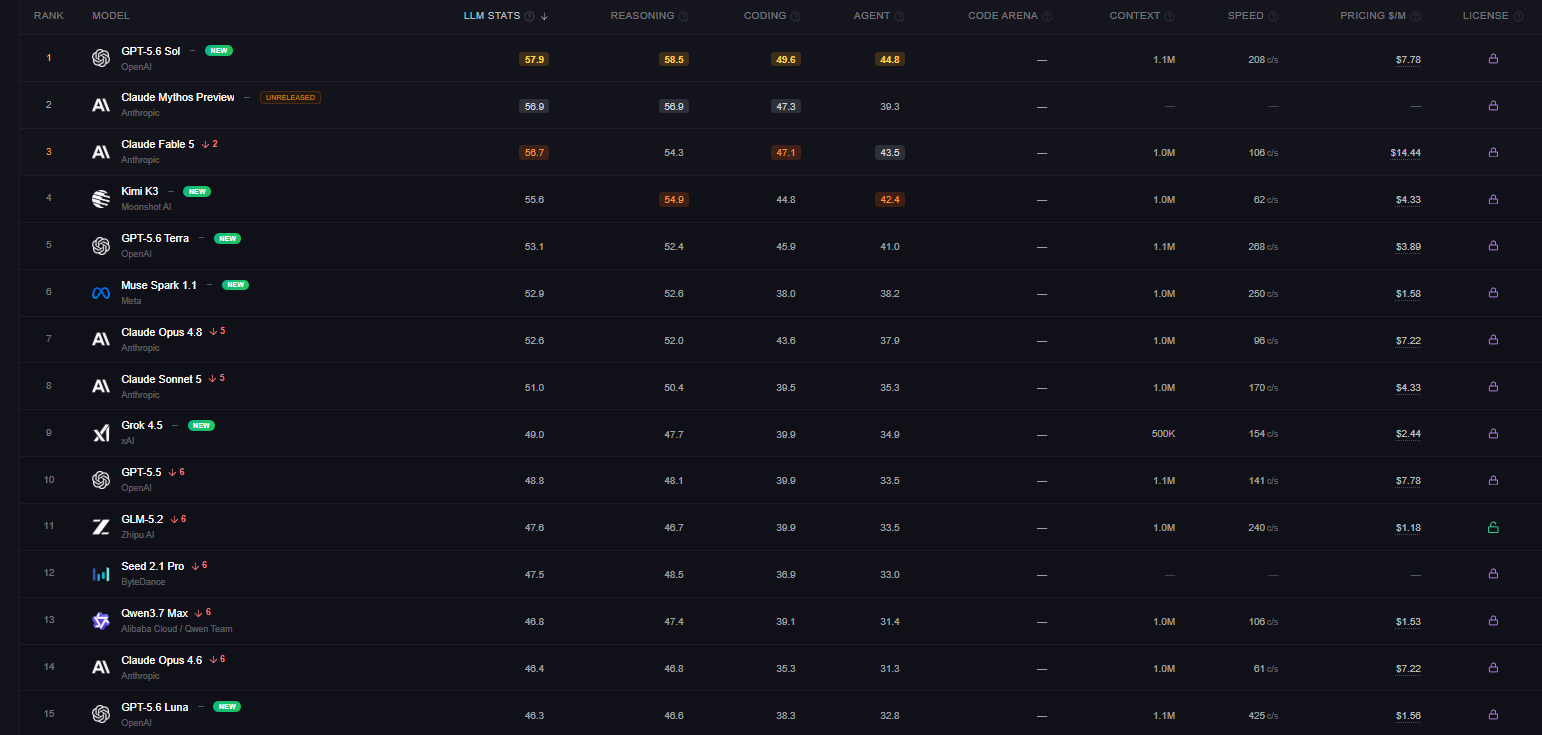
Task: Click the Moonshot AI logo beside Kimi K3
Action: [x=101, y=199]
